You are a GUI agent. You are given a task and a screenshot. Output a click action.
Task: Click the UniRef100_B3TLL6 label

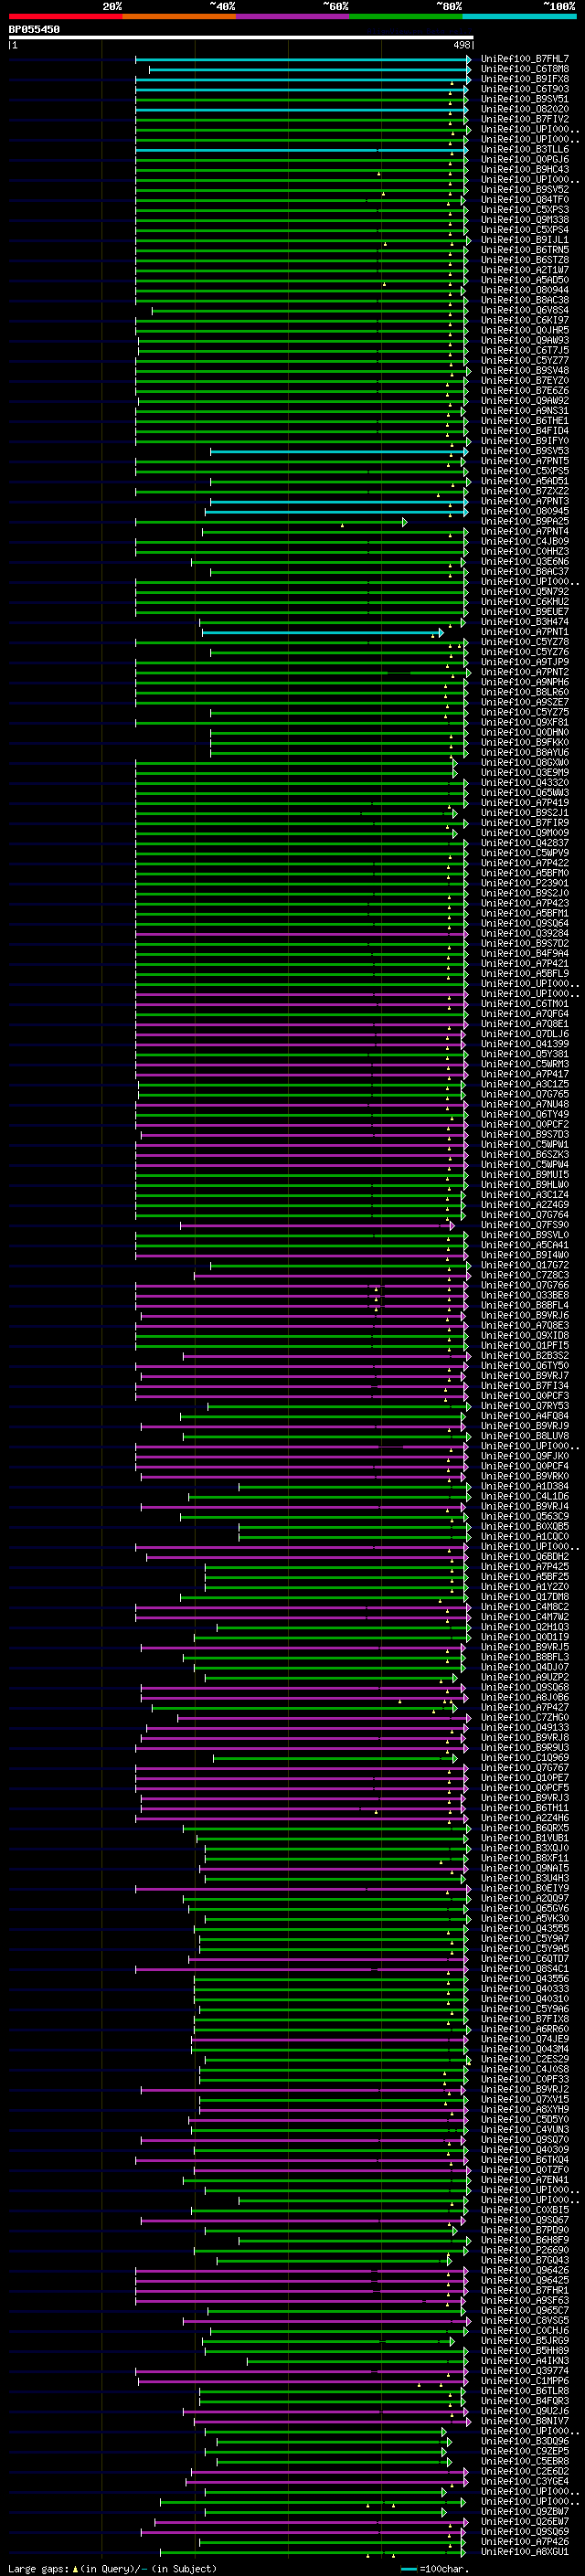point(524,149)
